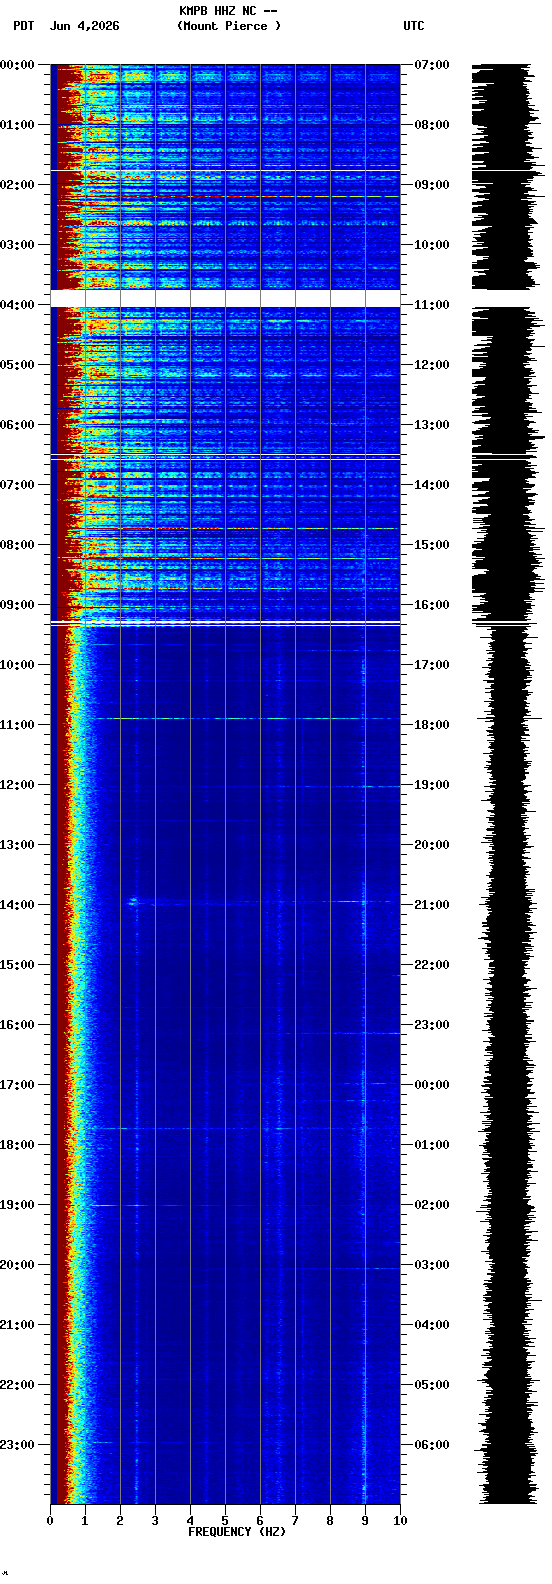Click the PDT axis '09:00' label
Image resolution: width=552 pixels, height=1584 pixels.
pos(18,605)
